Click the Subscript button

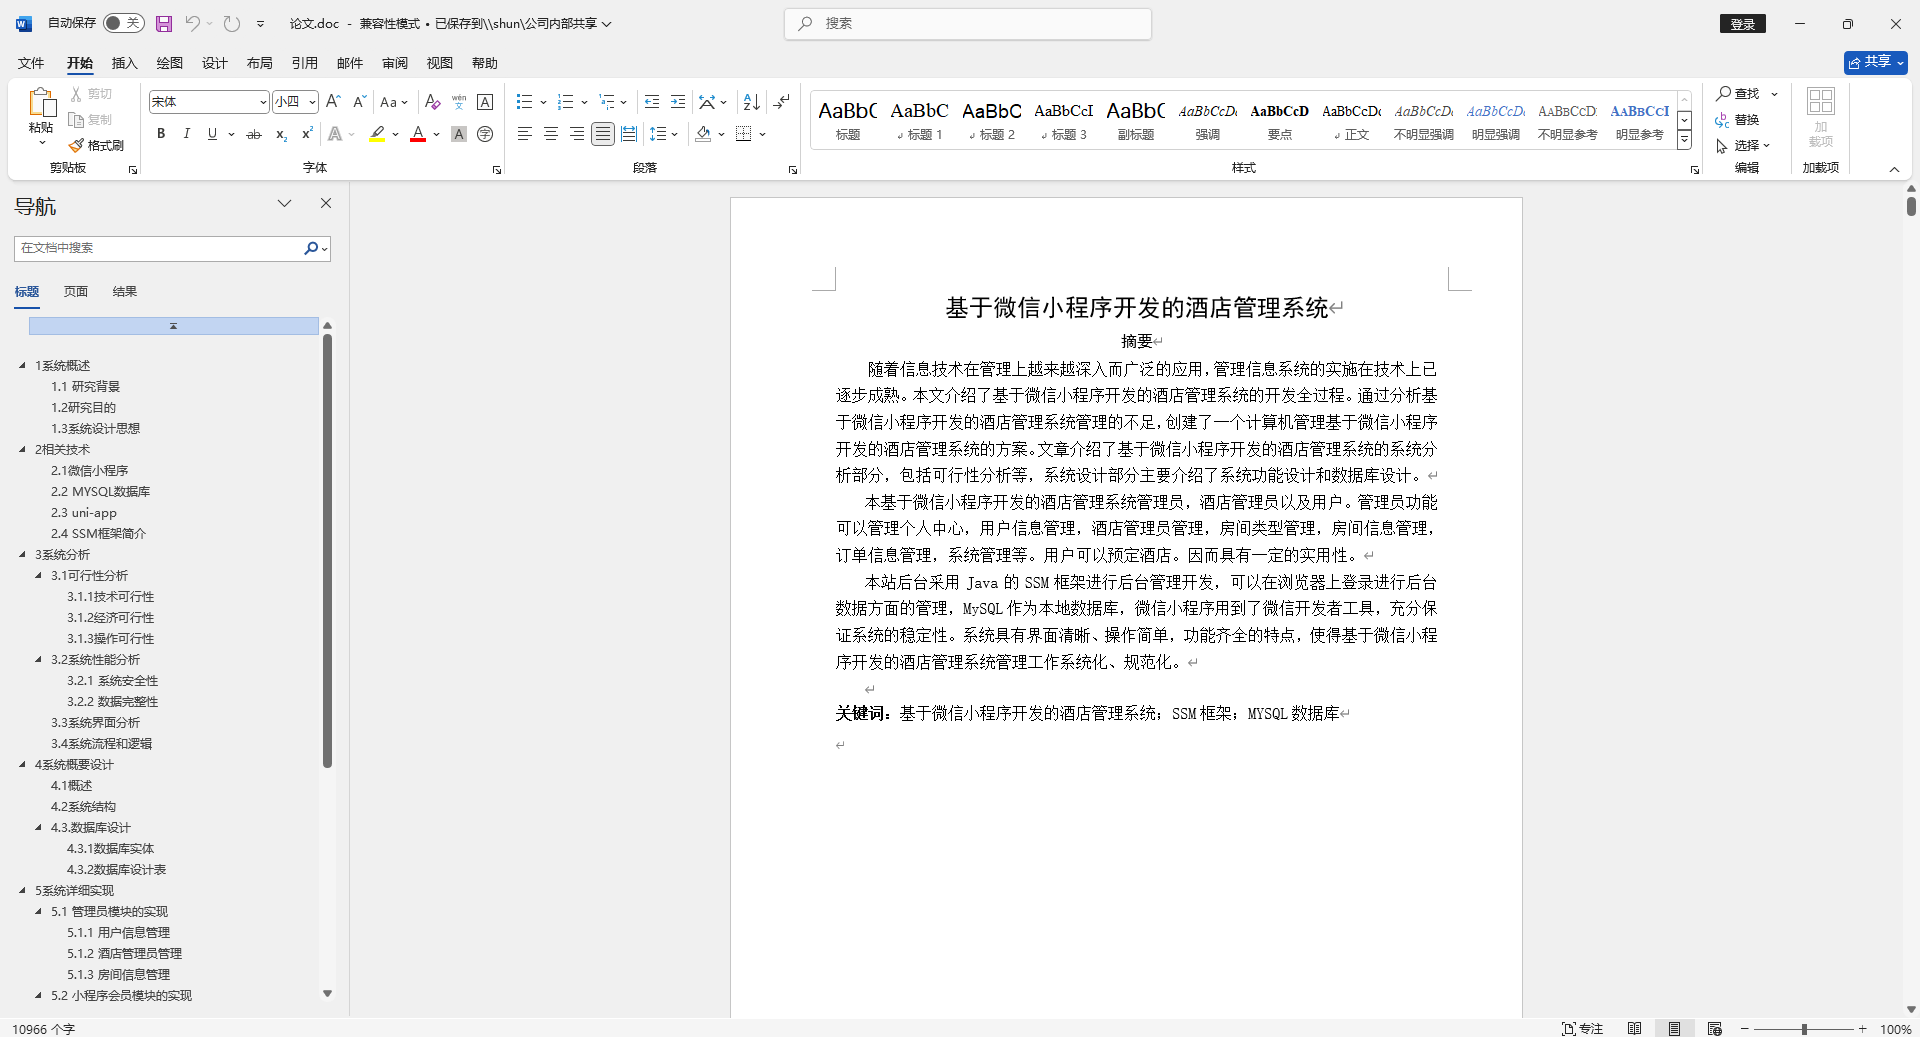[x=281, y=133]
